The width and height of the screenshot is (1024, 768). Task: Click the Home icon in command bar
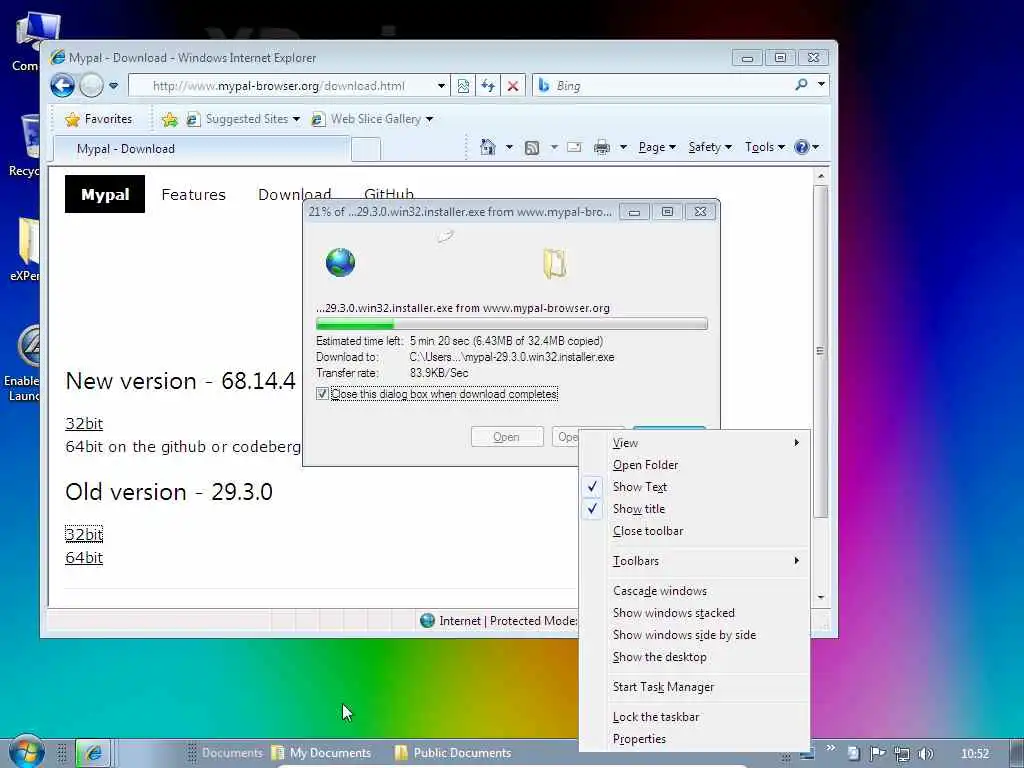coord(487,147)
